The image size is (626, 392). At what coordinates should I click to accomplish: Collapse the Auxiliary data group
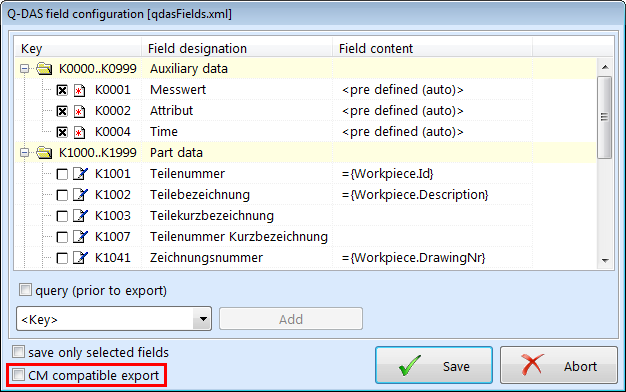coord(24,69)
